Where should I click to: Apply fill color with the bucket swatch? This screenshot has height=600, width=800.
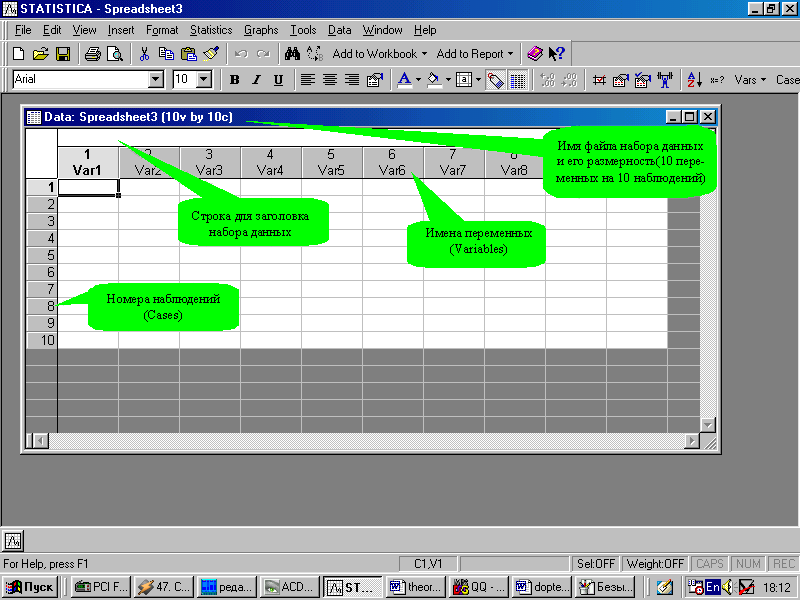[x=434, y=80]
